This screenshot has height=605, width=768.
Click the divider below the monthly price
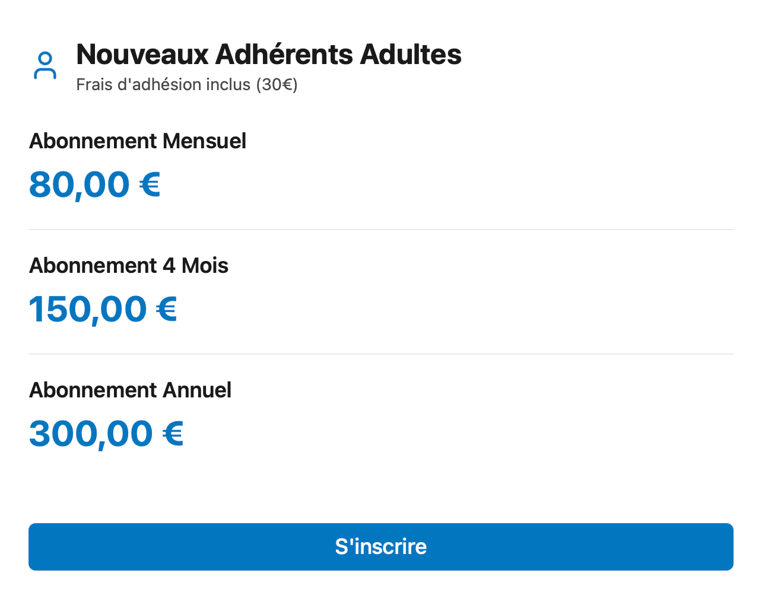[x=380, y=230]
